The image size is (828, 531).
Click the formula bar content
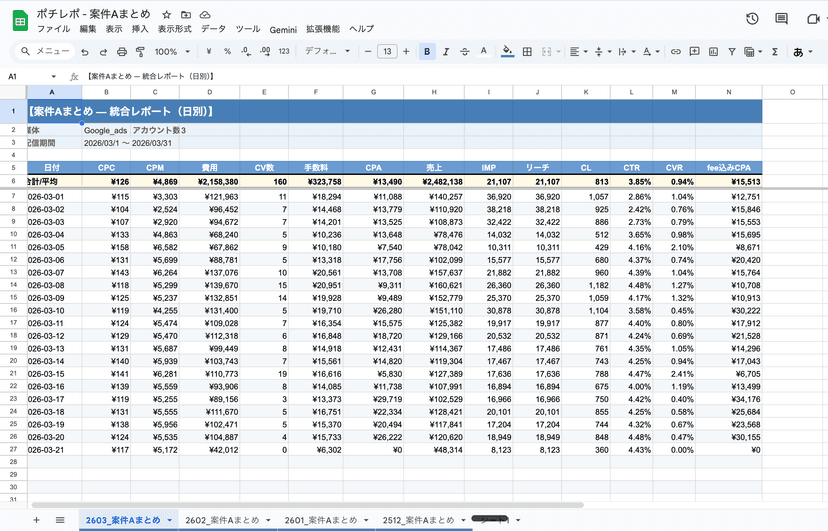coord(150,77)
